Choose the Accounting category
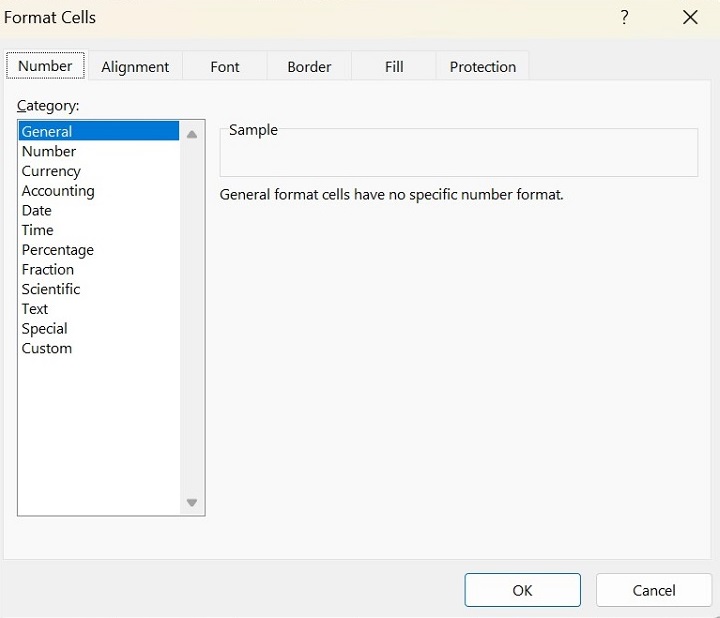The image size is (720, 618). coord(58,191)
